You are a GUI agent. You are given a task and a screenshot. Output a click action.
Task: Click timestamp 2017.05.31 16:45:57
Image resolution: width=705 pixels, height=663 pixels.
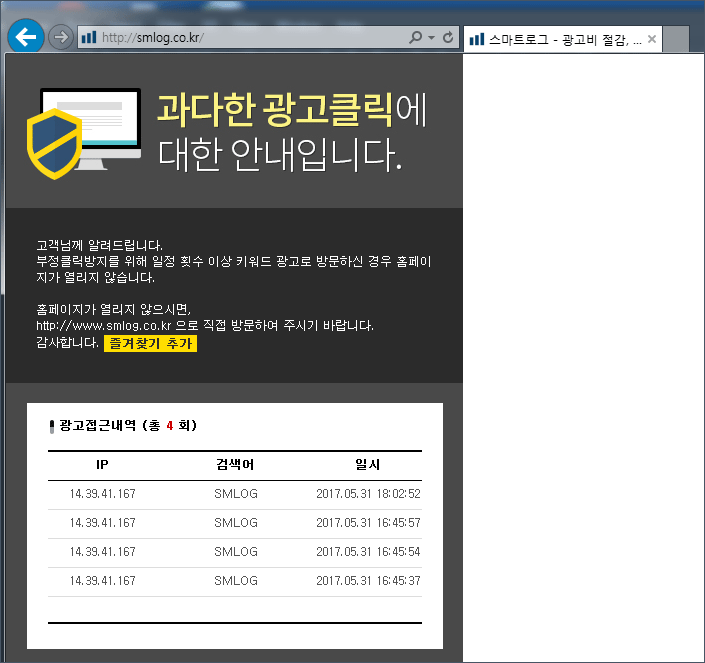(368, 523)
